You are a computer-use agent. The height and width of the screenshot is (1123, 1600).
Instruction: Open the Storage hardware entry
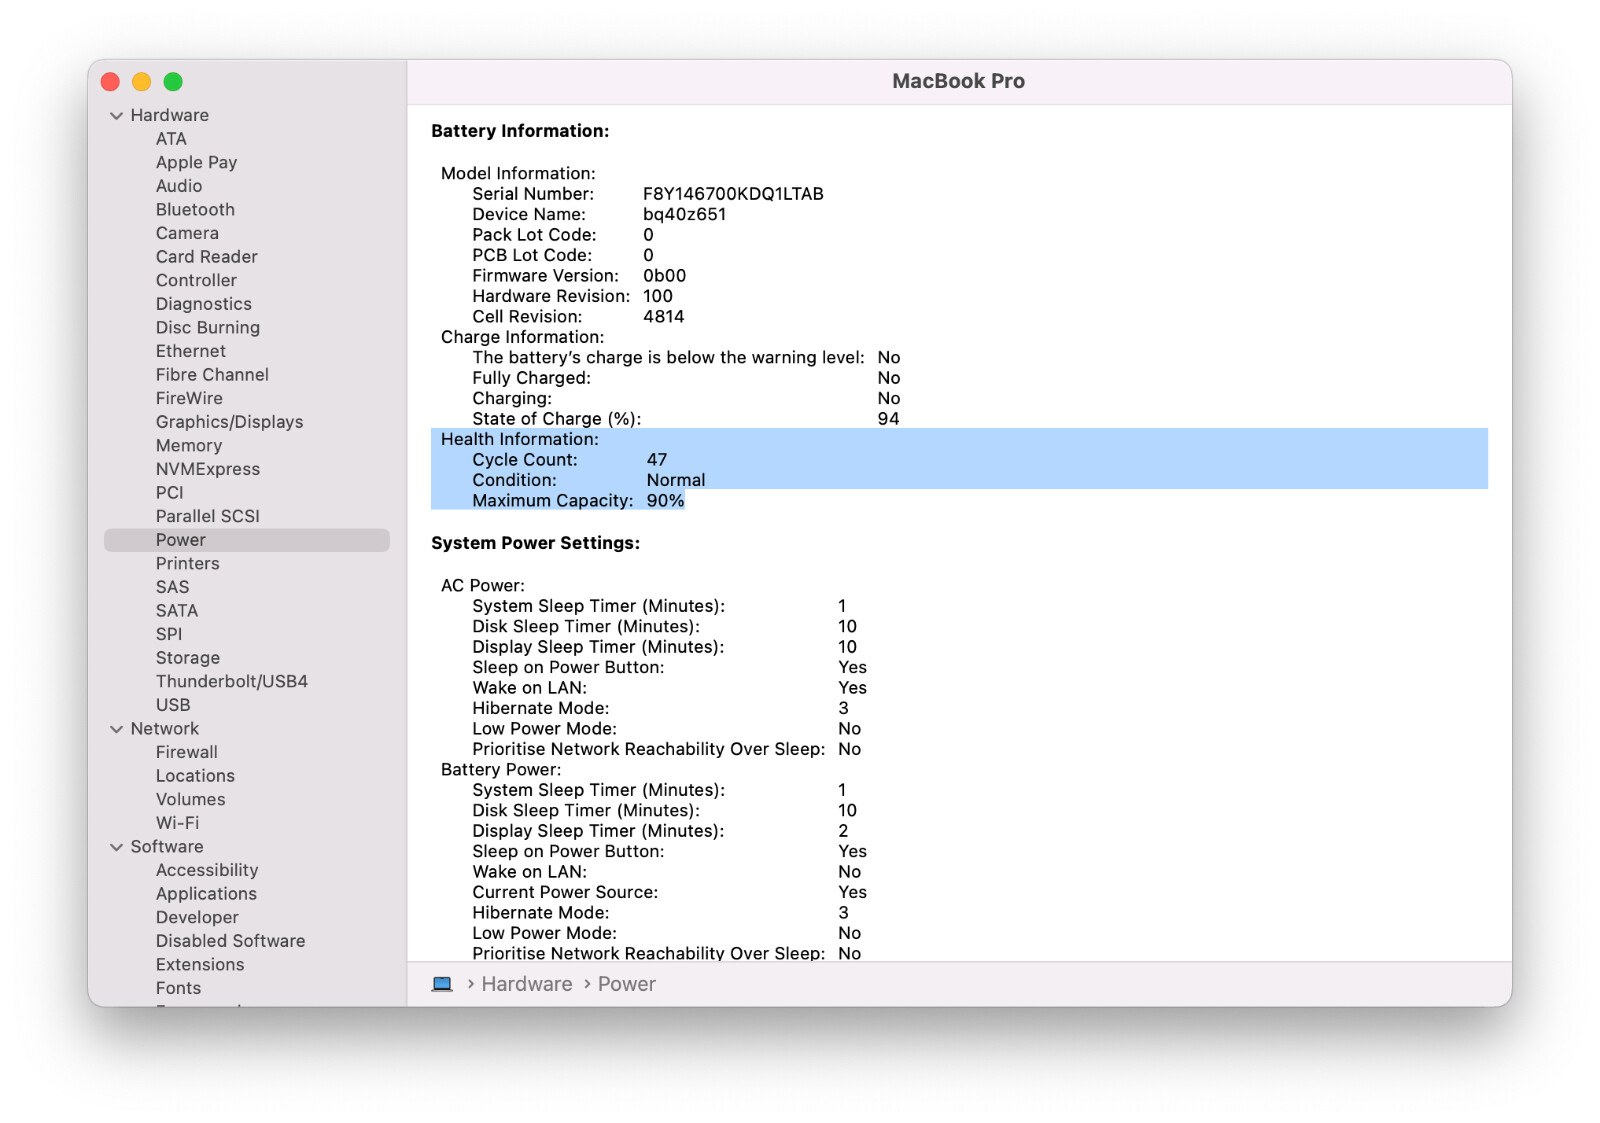pos(188,658)
